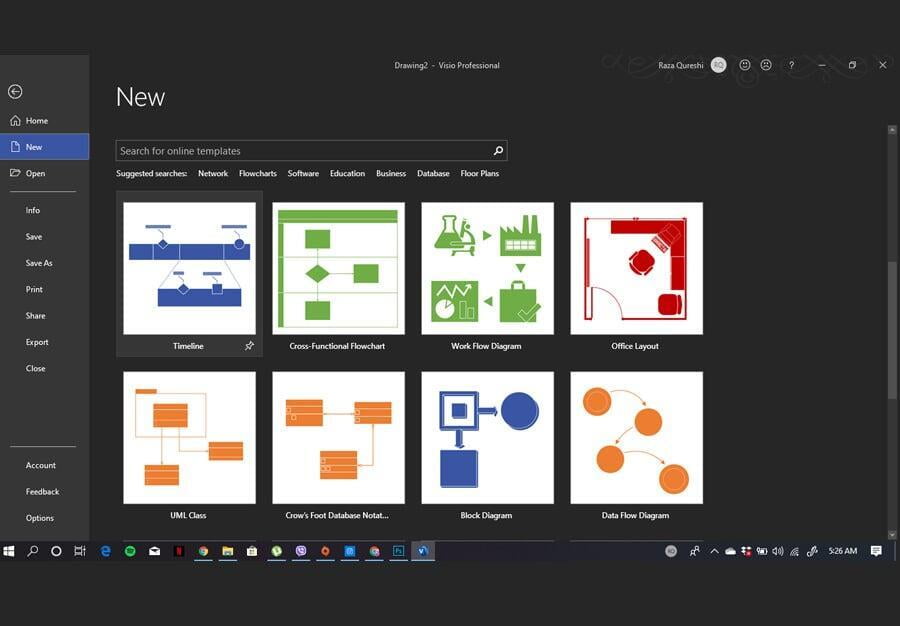
Task: Search the suggested term Business
Action: [391, 173]
